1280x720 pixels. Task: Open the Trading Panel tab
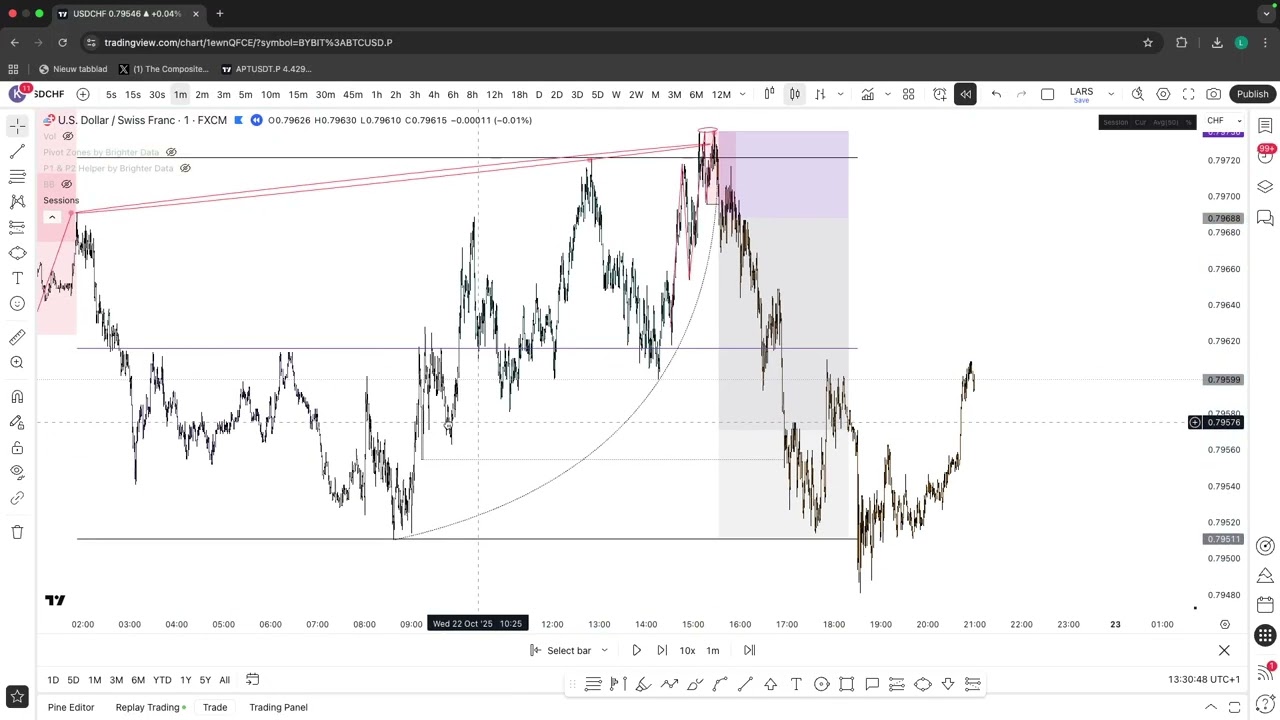pos(278,707)
